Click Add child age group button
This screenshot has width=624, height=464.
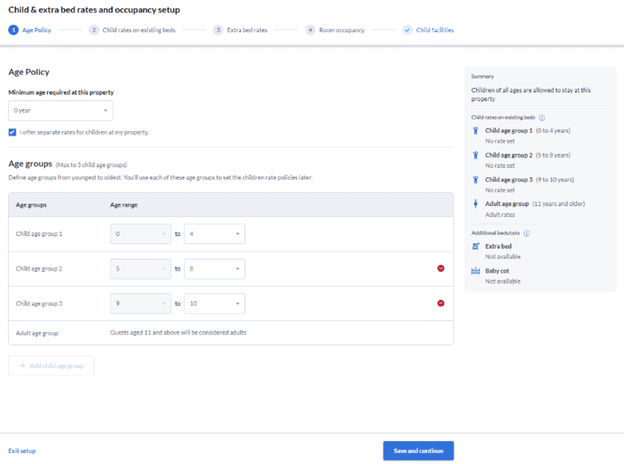51,366
